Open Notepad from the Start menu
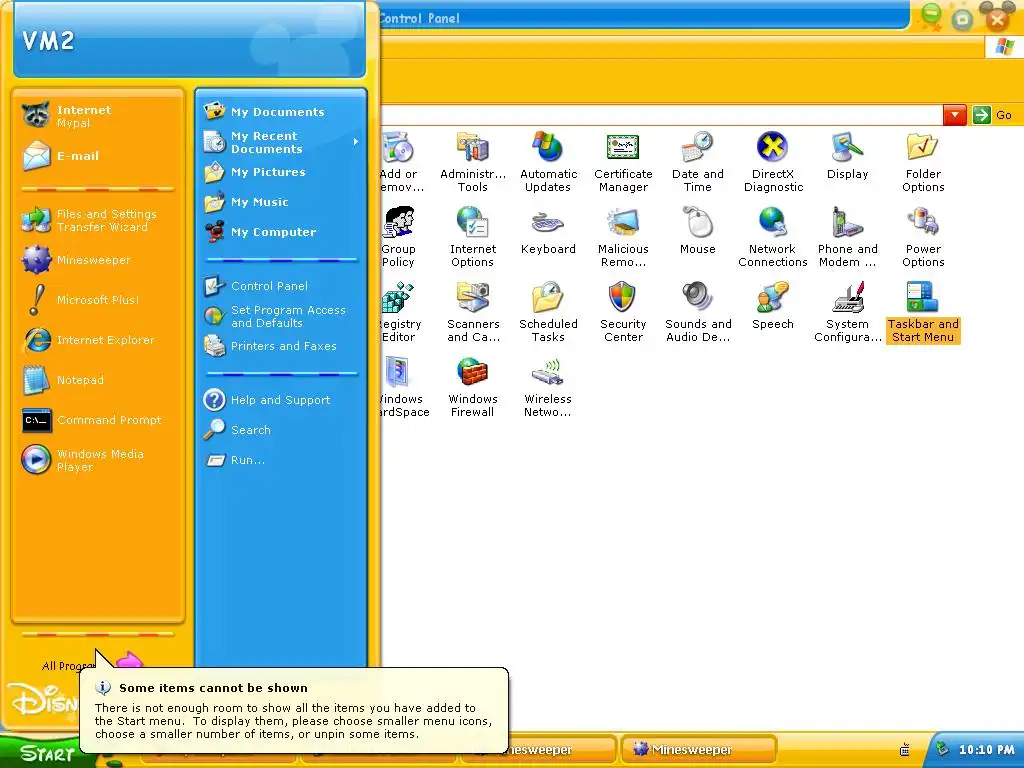Image resolution: width=1024 pixels, height=768 pixels. (x=98, y=379)
